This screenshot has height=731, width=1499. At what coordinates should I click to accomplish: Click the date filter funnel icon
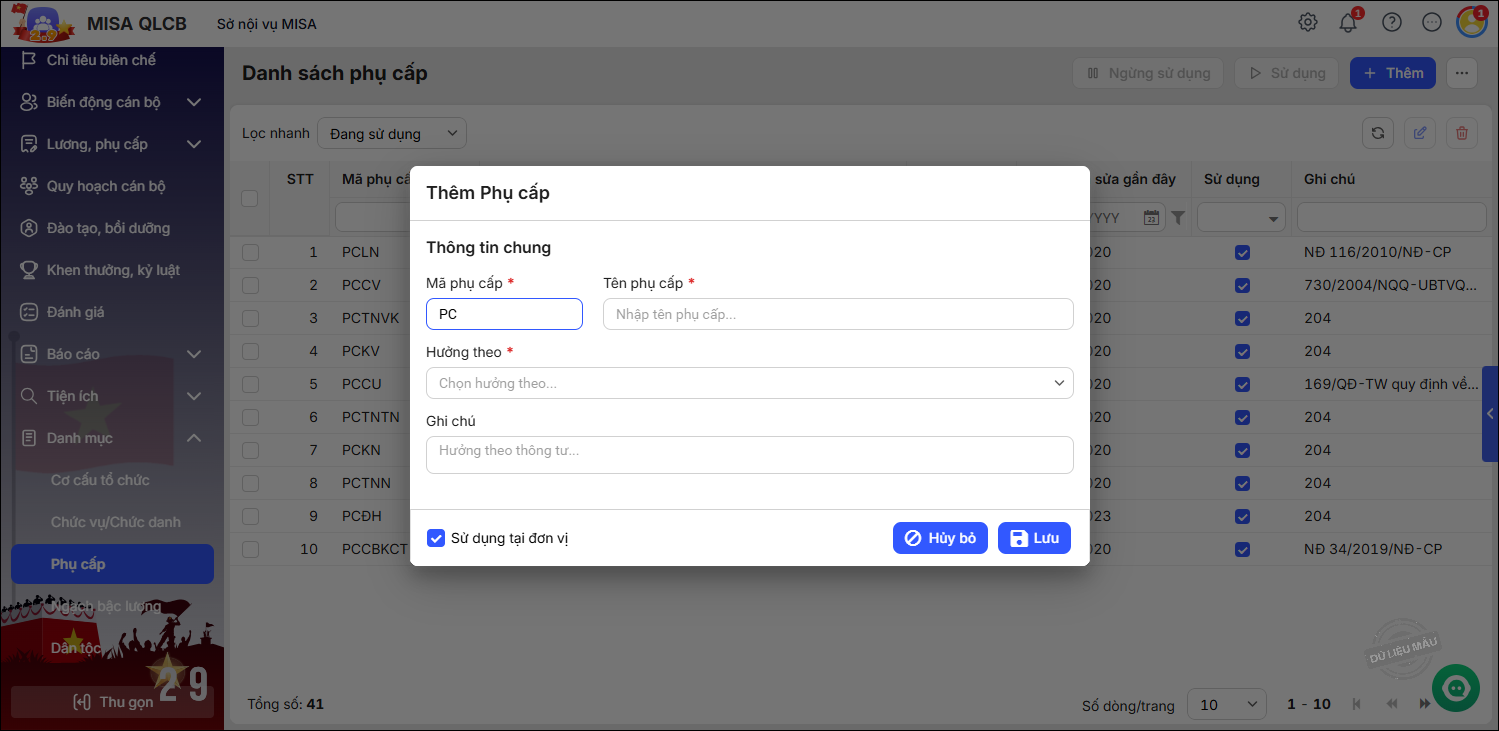[1178, 217]
